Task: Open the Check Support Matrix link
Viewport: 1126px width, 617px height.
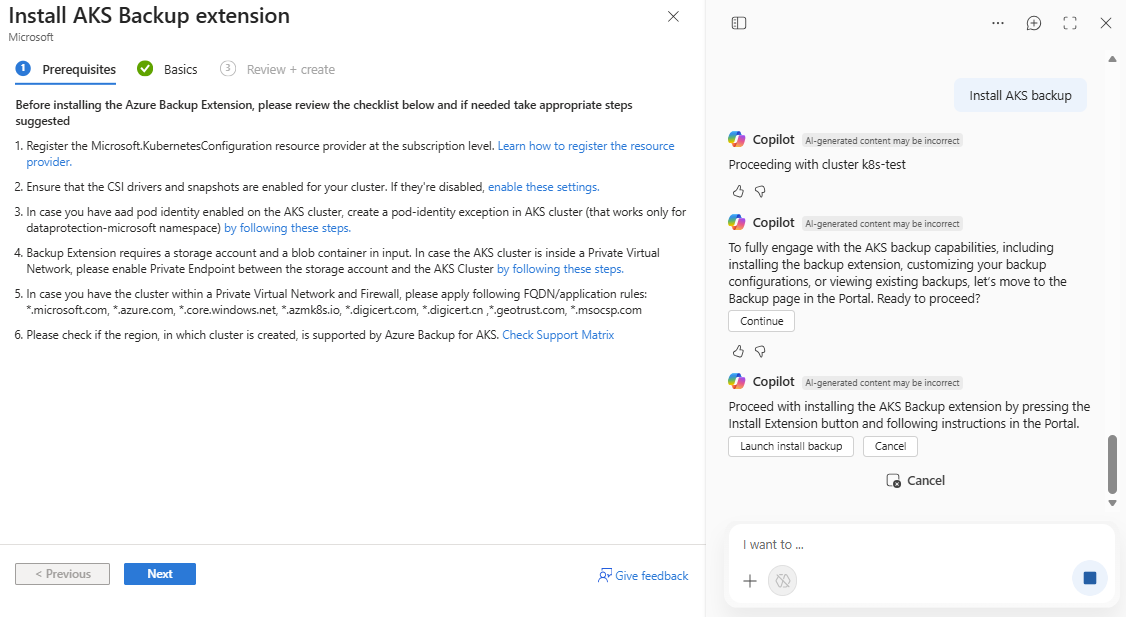Action: coord(558,335)
